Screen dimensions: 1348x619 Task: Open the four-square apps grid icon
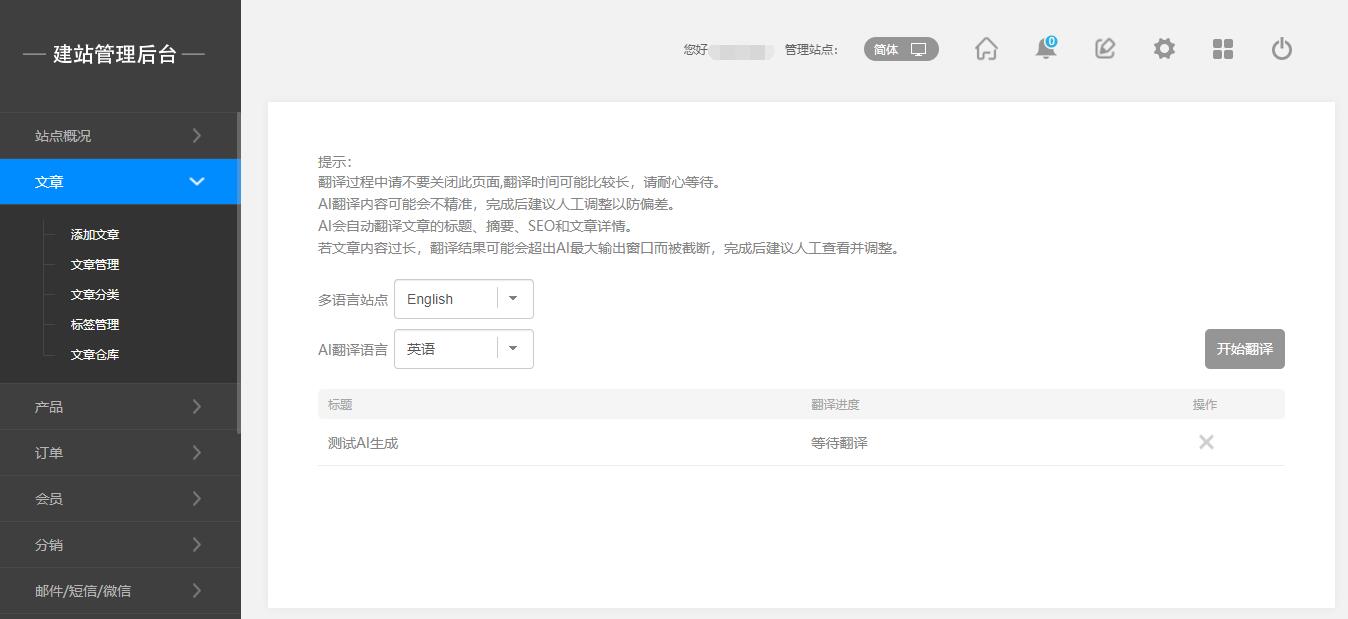[1223, 49]
